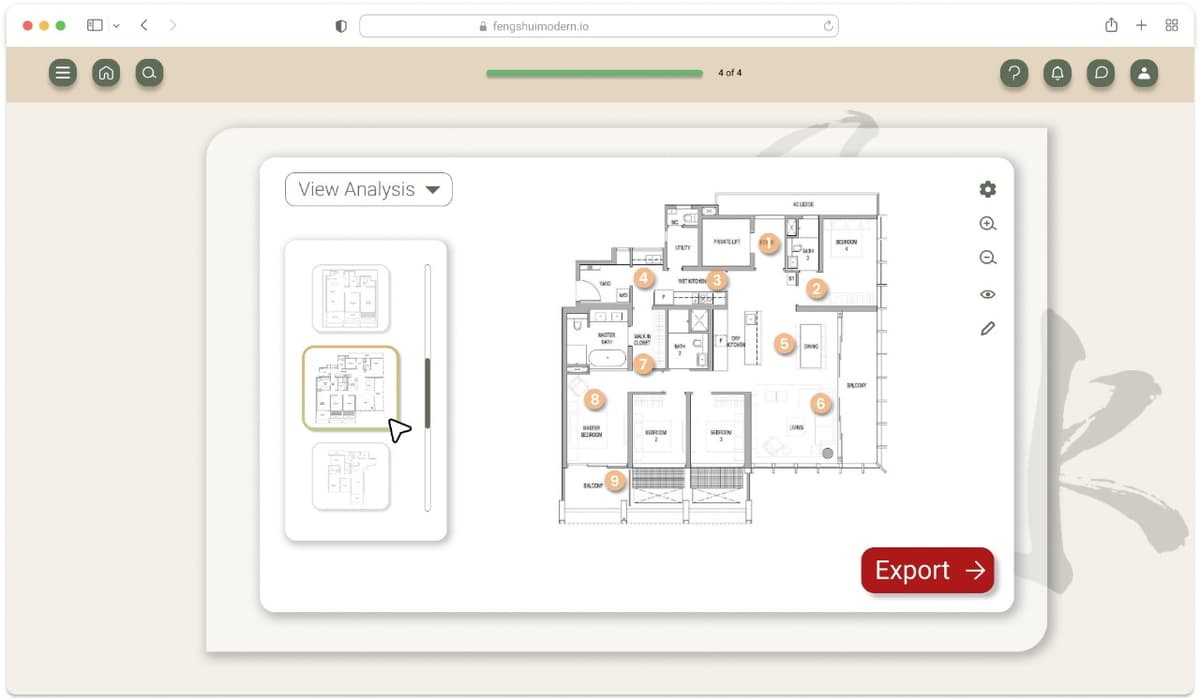Open the sidebar options chevron in the browser toolbar
This screenshot has width=1200, height=699.
[x=116, y=25]
